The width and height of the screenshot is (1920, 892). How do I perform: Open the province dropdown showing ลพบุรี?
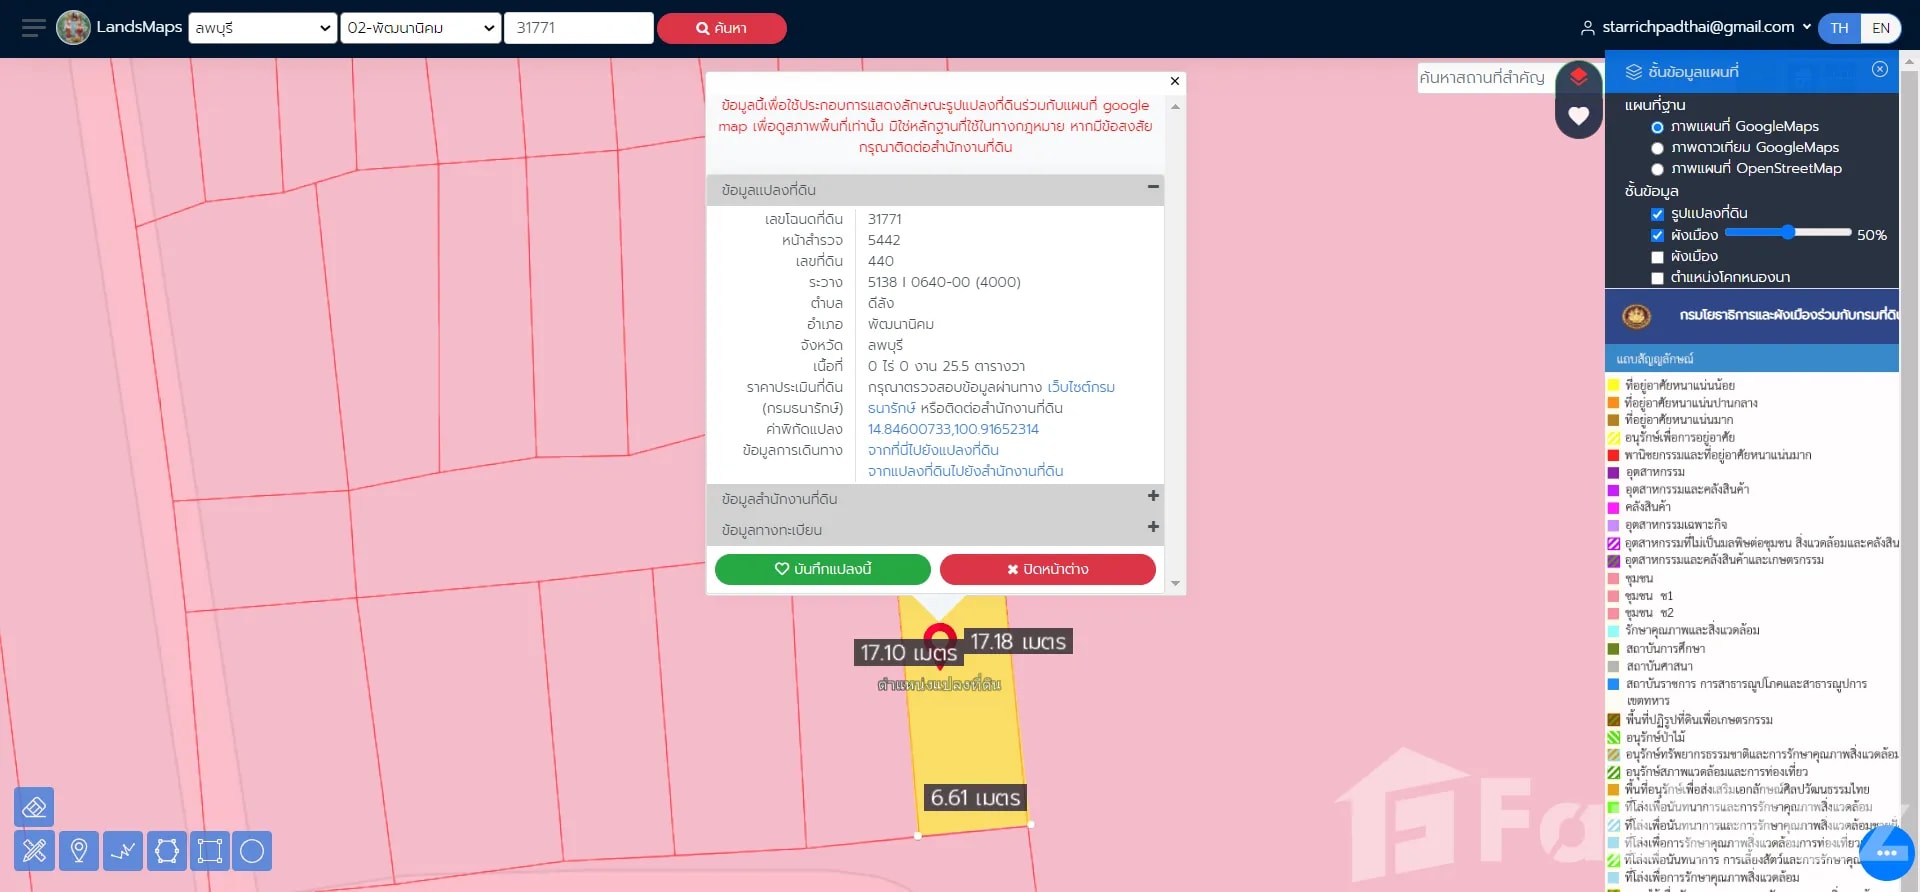coord(263,28)
